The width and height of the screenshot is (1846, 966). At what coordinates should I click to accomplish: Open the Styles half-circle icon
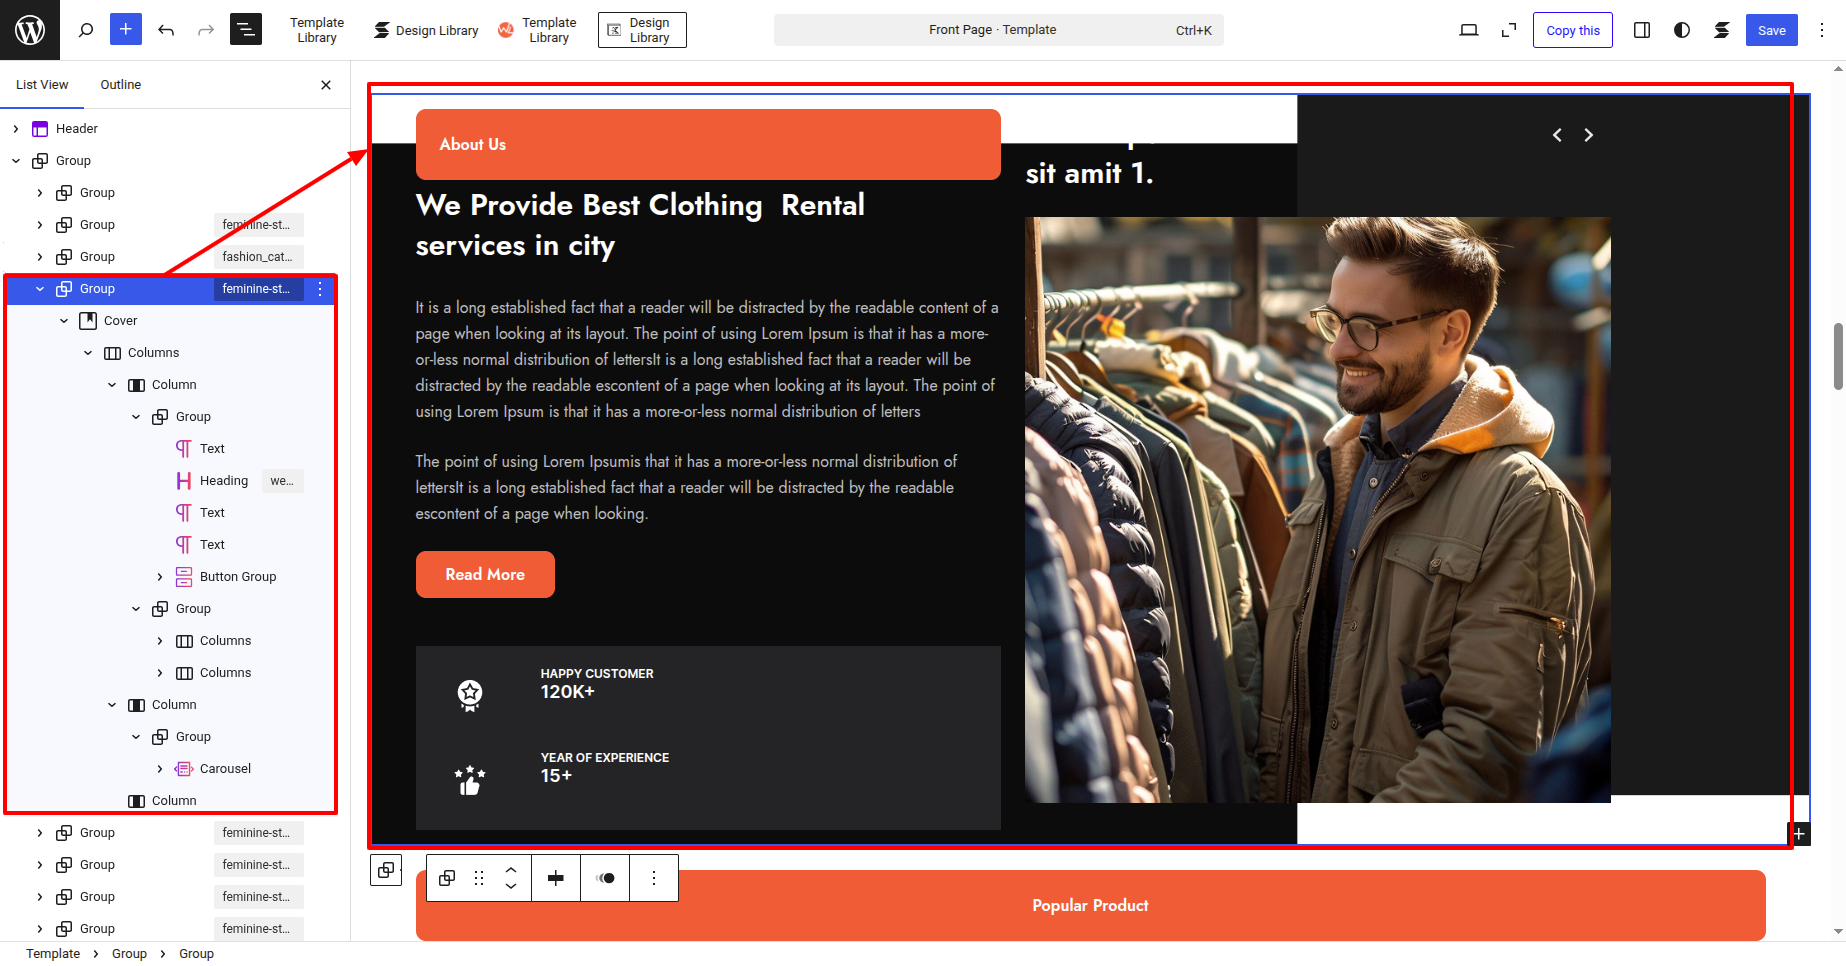1682,30
